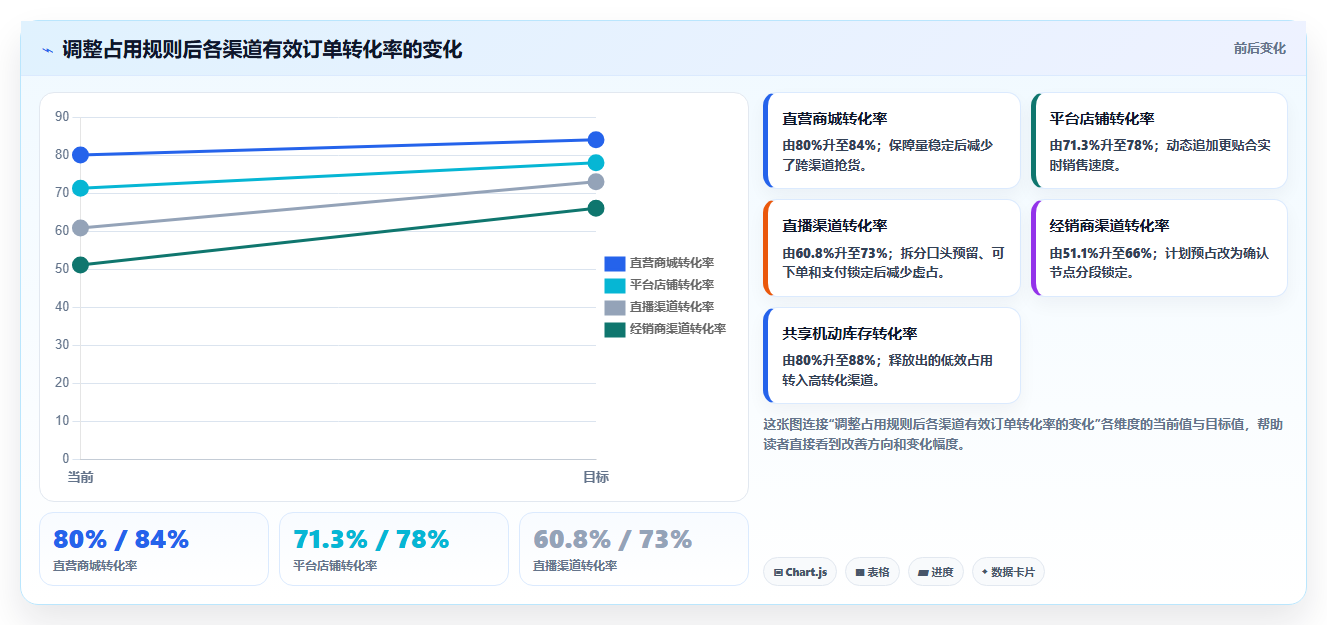1327x625 pixels.
Task: Click the 0 y-axis tick label
Action: 66,459
